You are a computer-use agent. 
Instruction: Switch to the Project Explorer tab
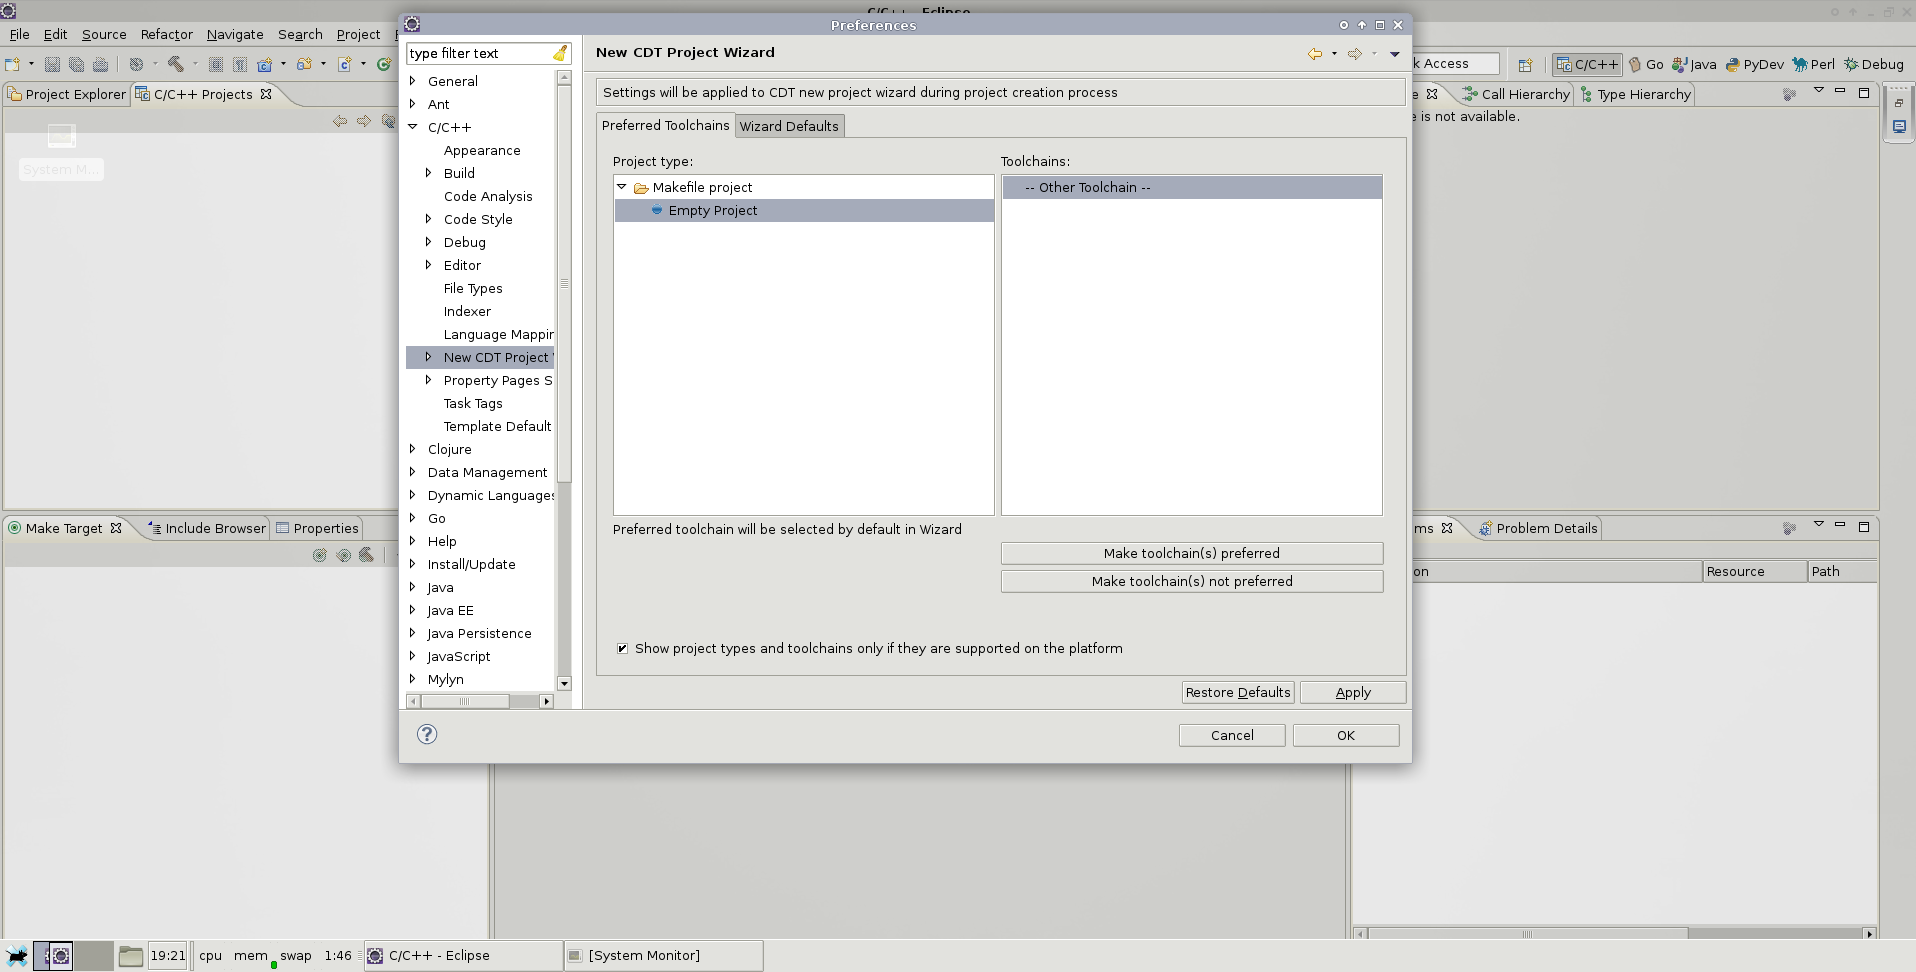click(x=67, y=94)
